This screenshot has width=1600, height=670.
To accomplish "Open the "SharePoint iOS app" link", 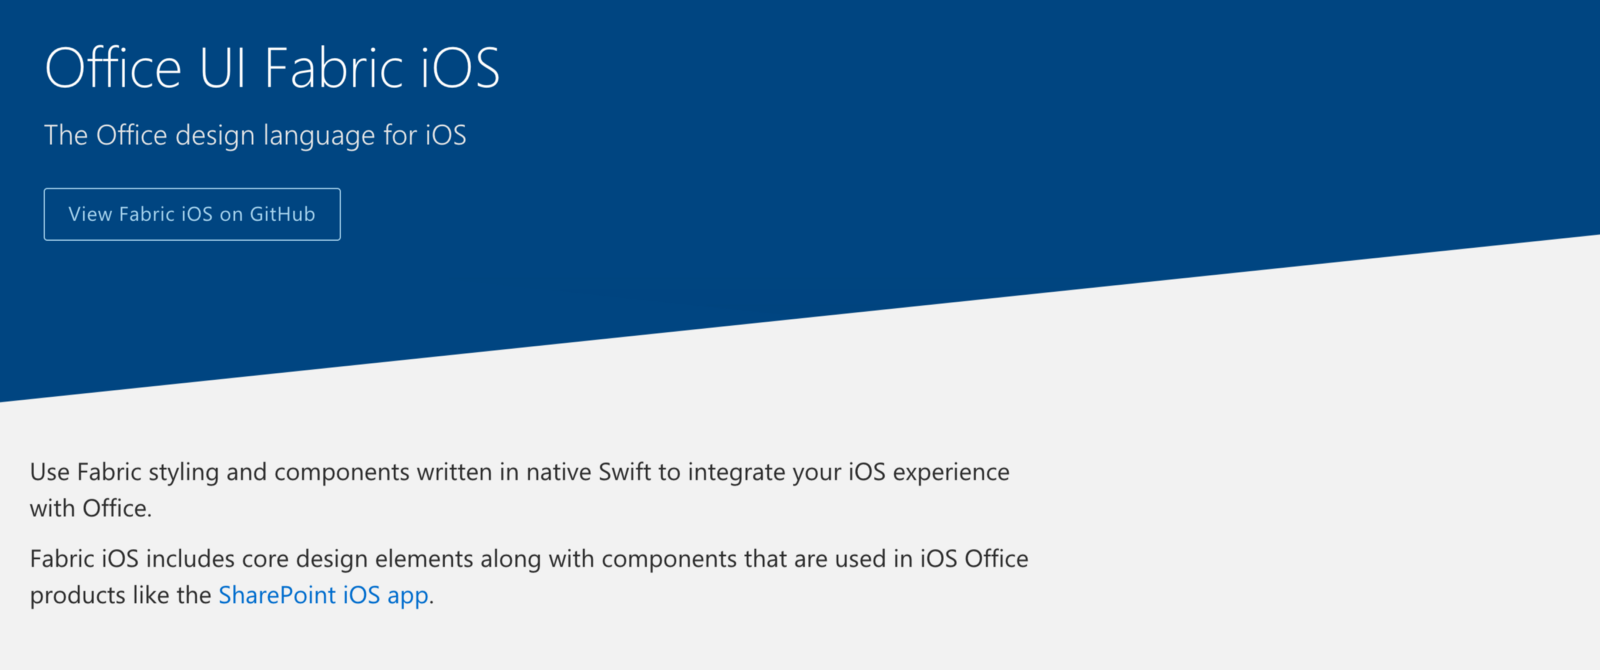I will [324, 595].
